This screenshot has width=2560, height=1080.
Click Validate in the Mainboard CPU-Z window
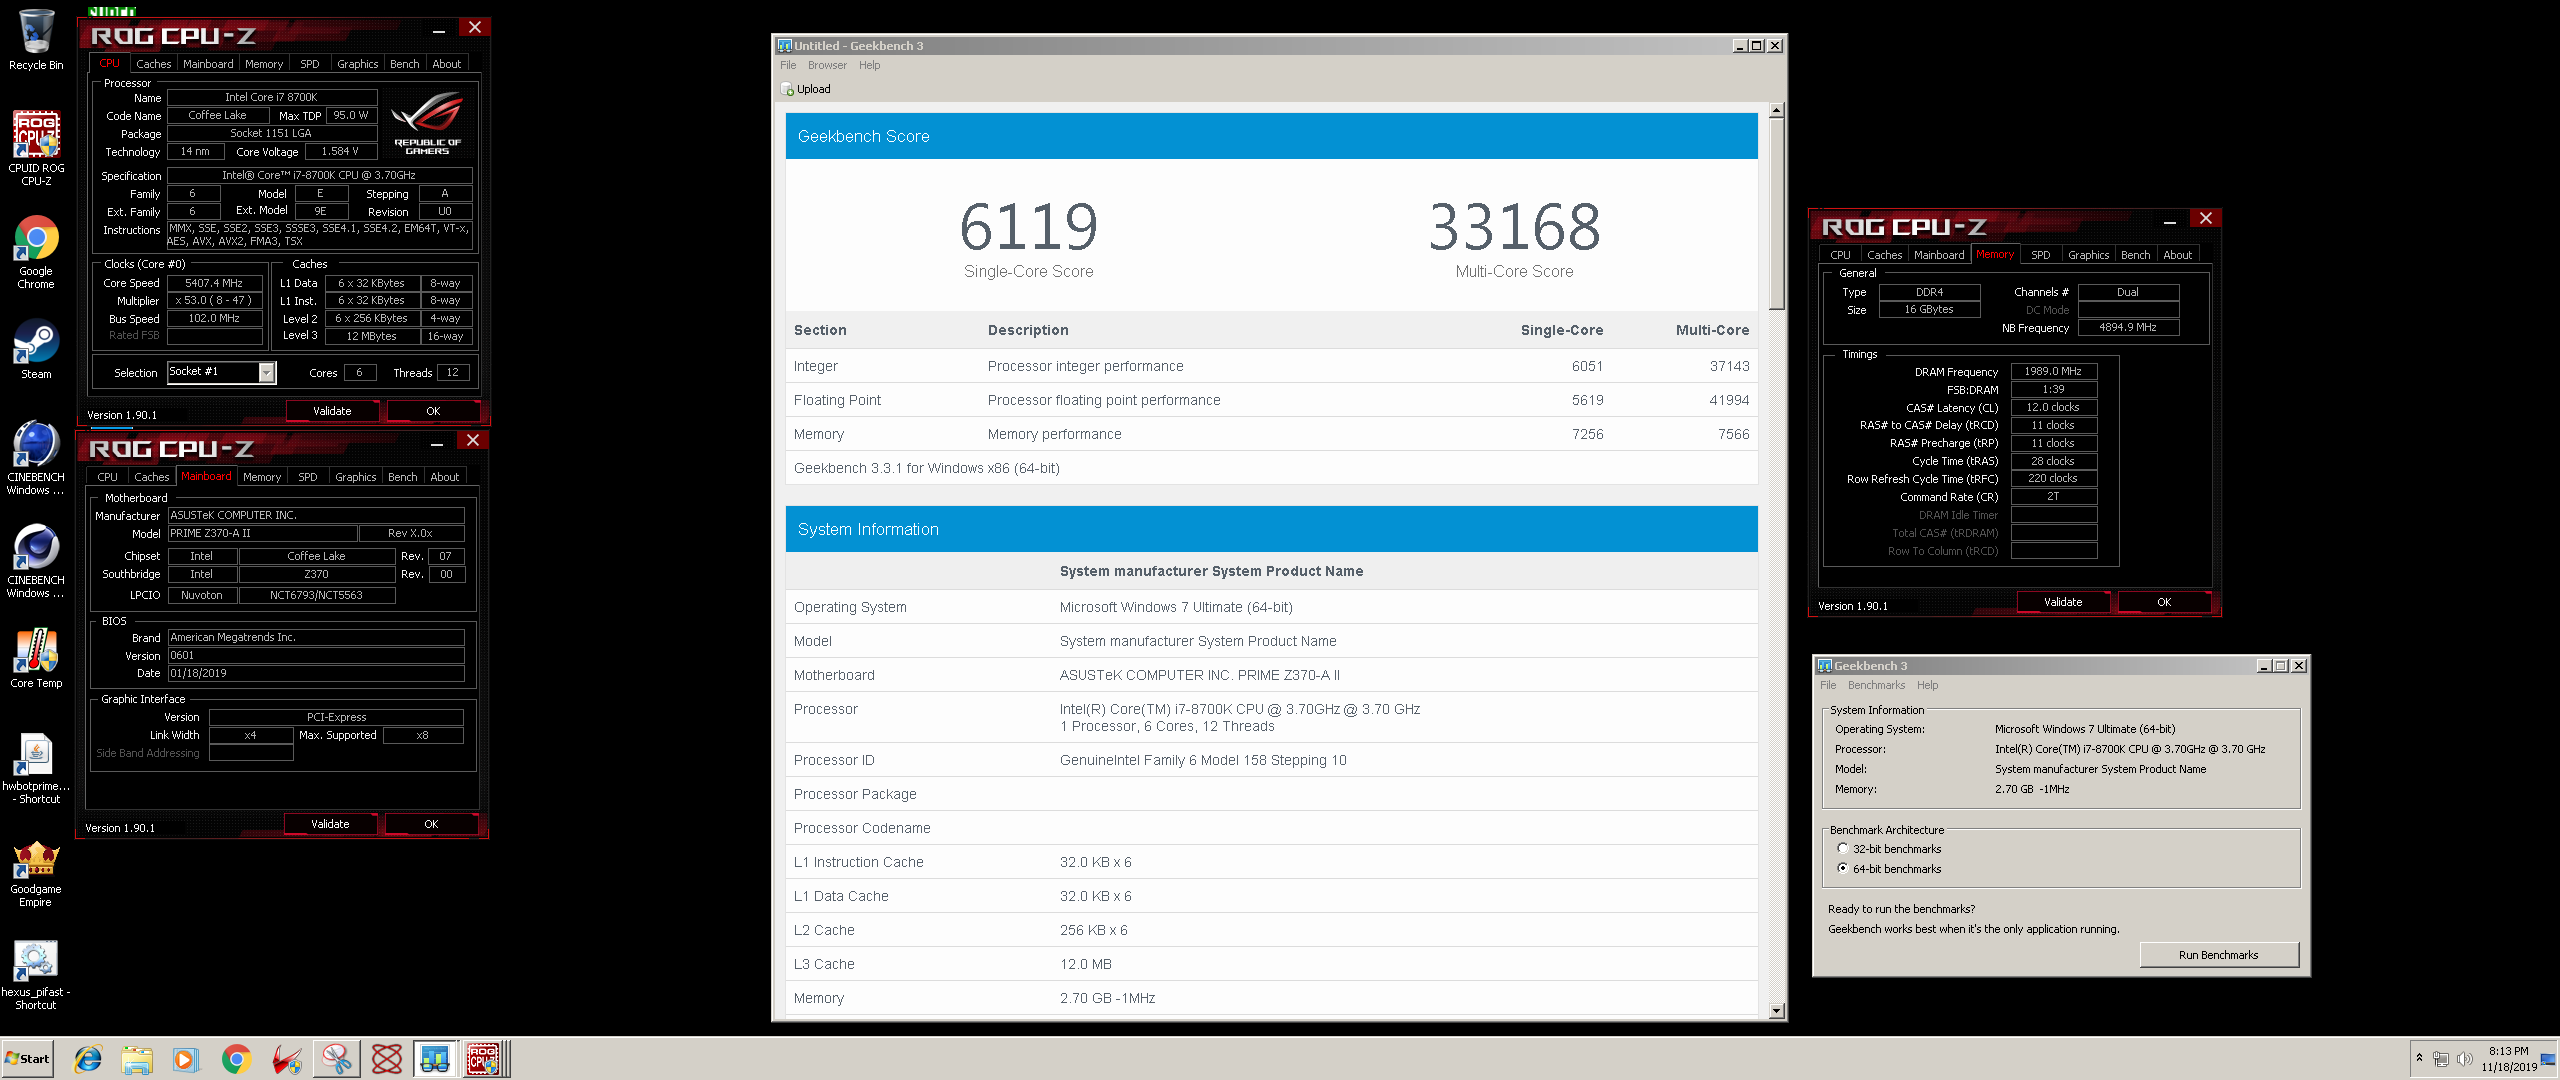(330, 824)
